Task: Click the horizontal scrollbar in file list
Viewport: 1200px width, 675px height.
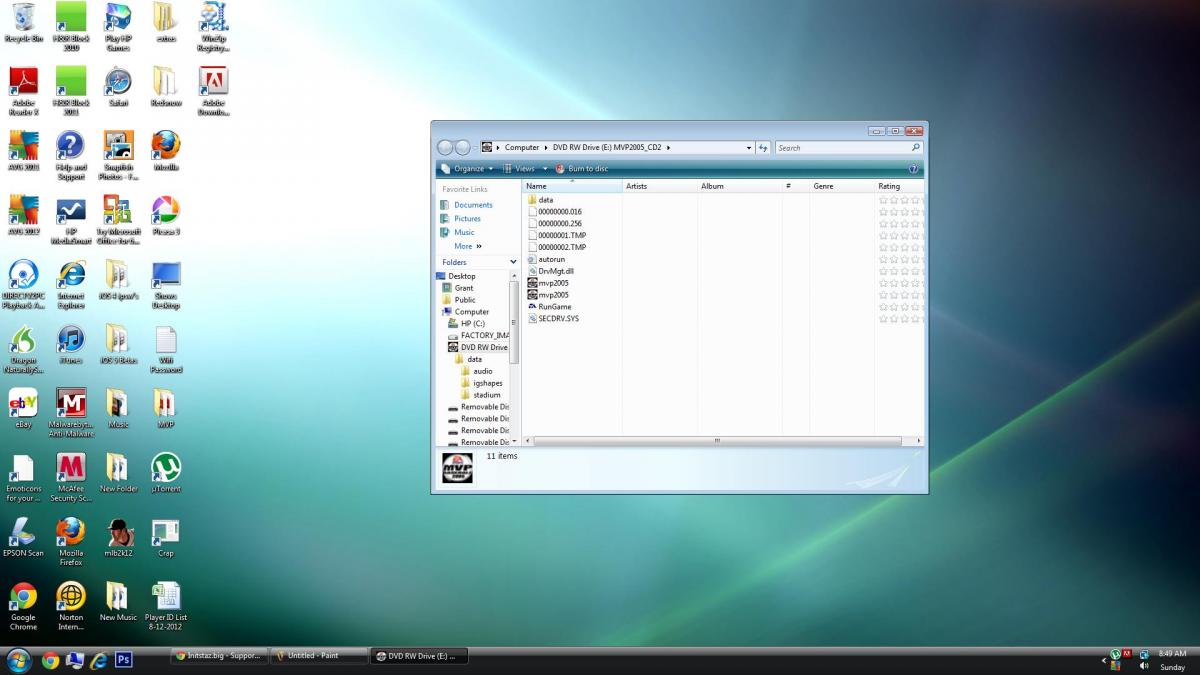Action: pyautogui.click(x=716, y=441)
